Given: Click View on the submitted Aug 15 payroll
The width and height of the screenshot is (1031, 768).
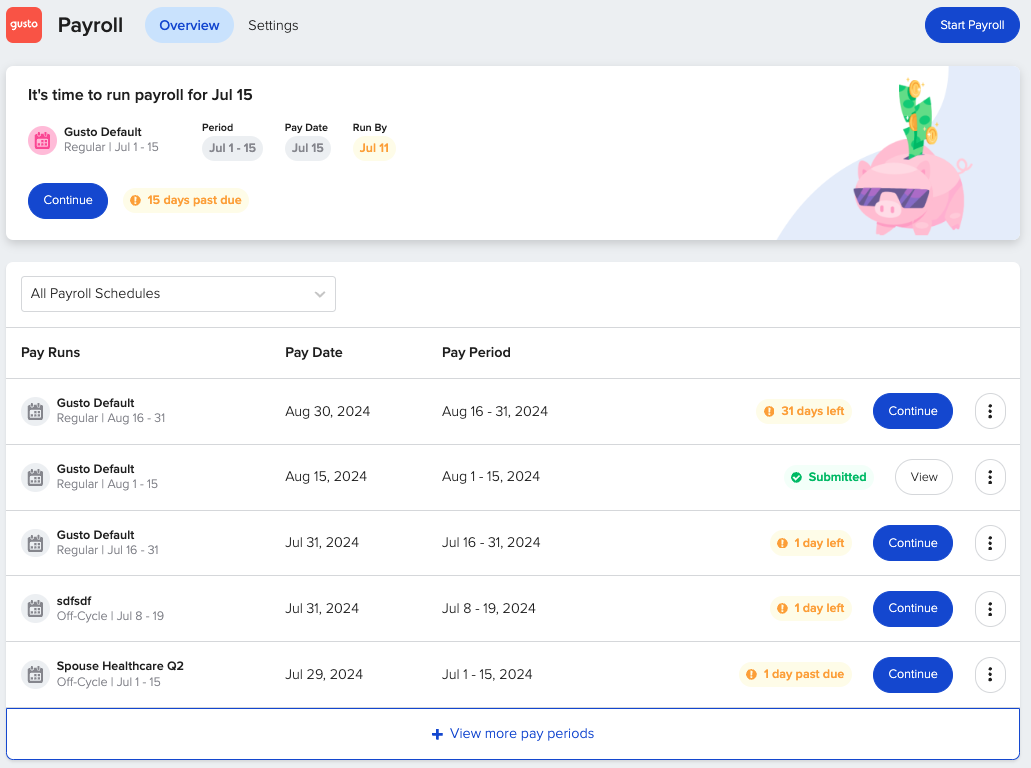Looking at the screenshot, I should tap(923, 477).
